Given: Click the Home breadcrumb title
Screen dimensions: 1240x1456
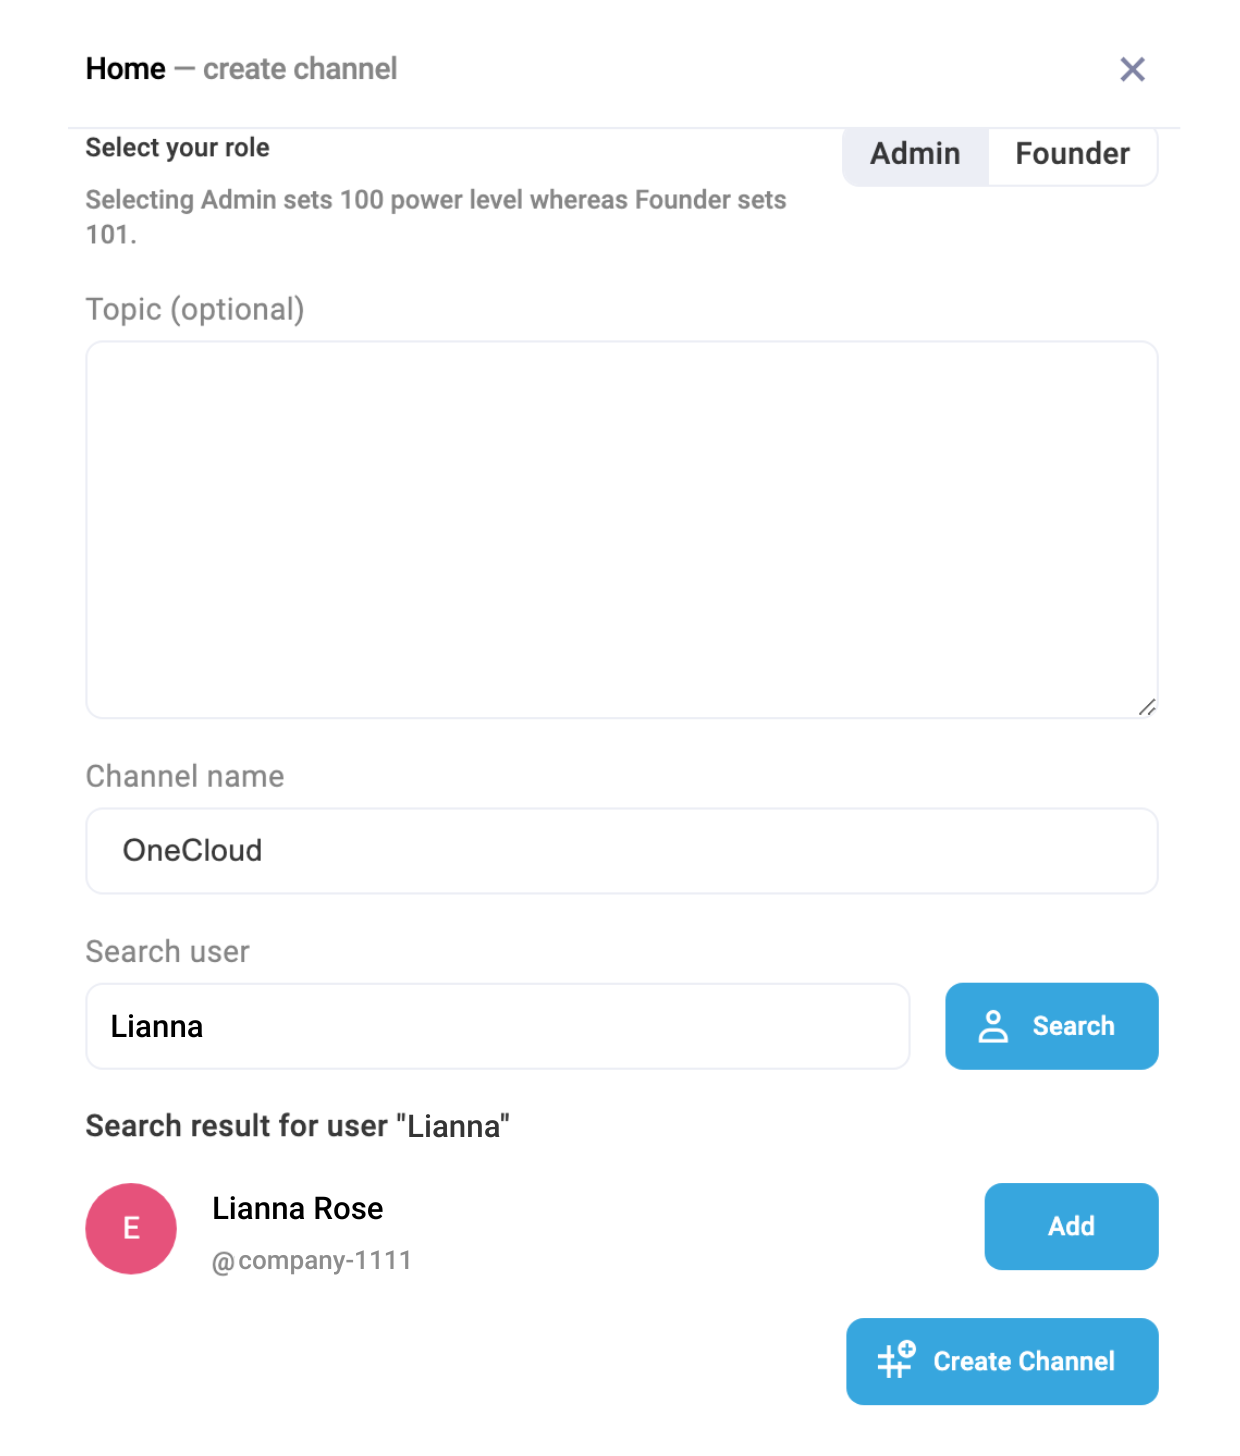Looking at the screenshot, I should click(x=126, y=69).
